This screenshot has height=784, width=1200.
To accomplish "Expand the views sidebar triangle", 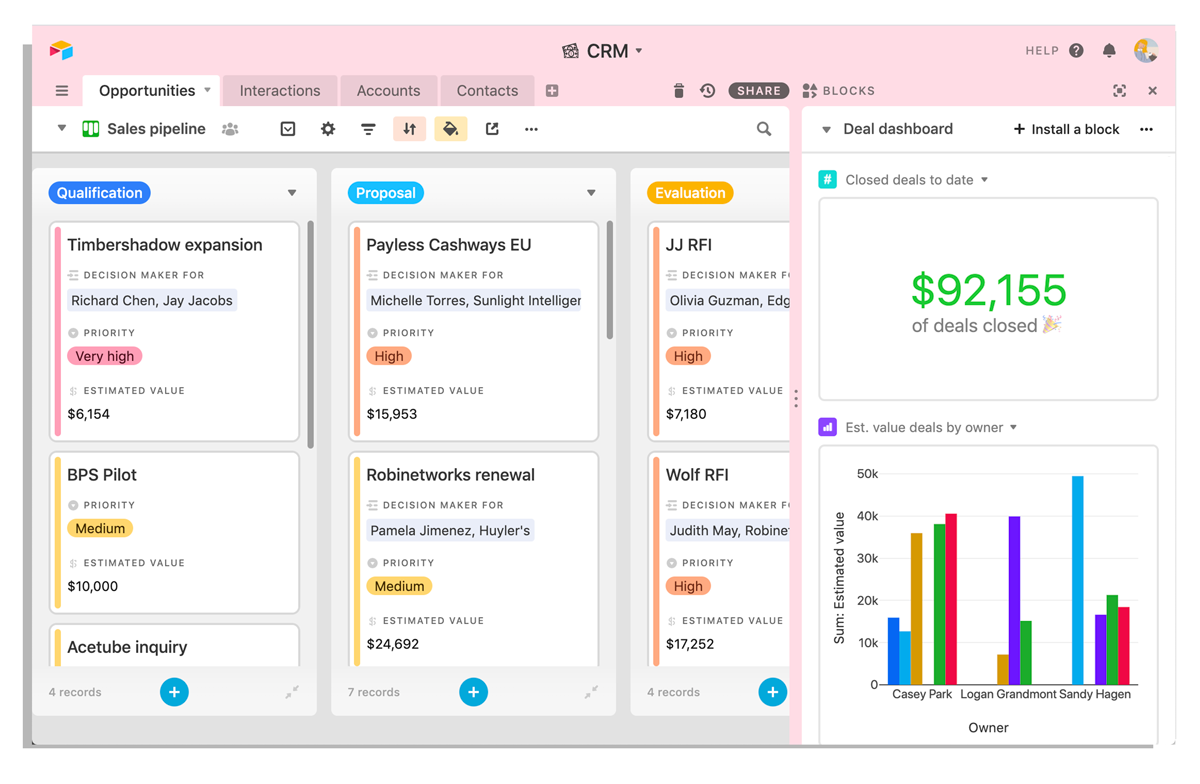I will point(62,129).
